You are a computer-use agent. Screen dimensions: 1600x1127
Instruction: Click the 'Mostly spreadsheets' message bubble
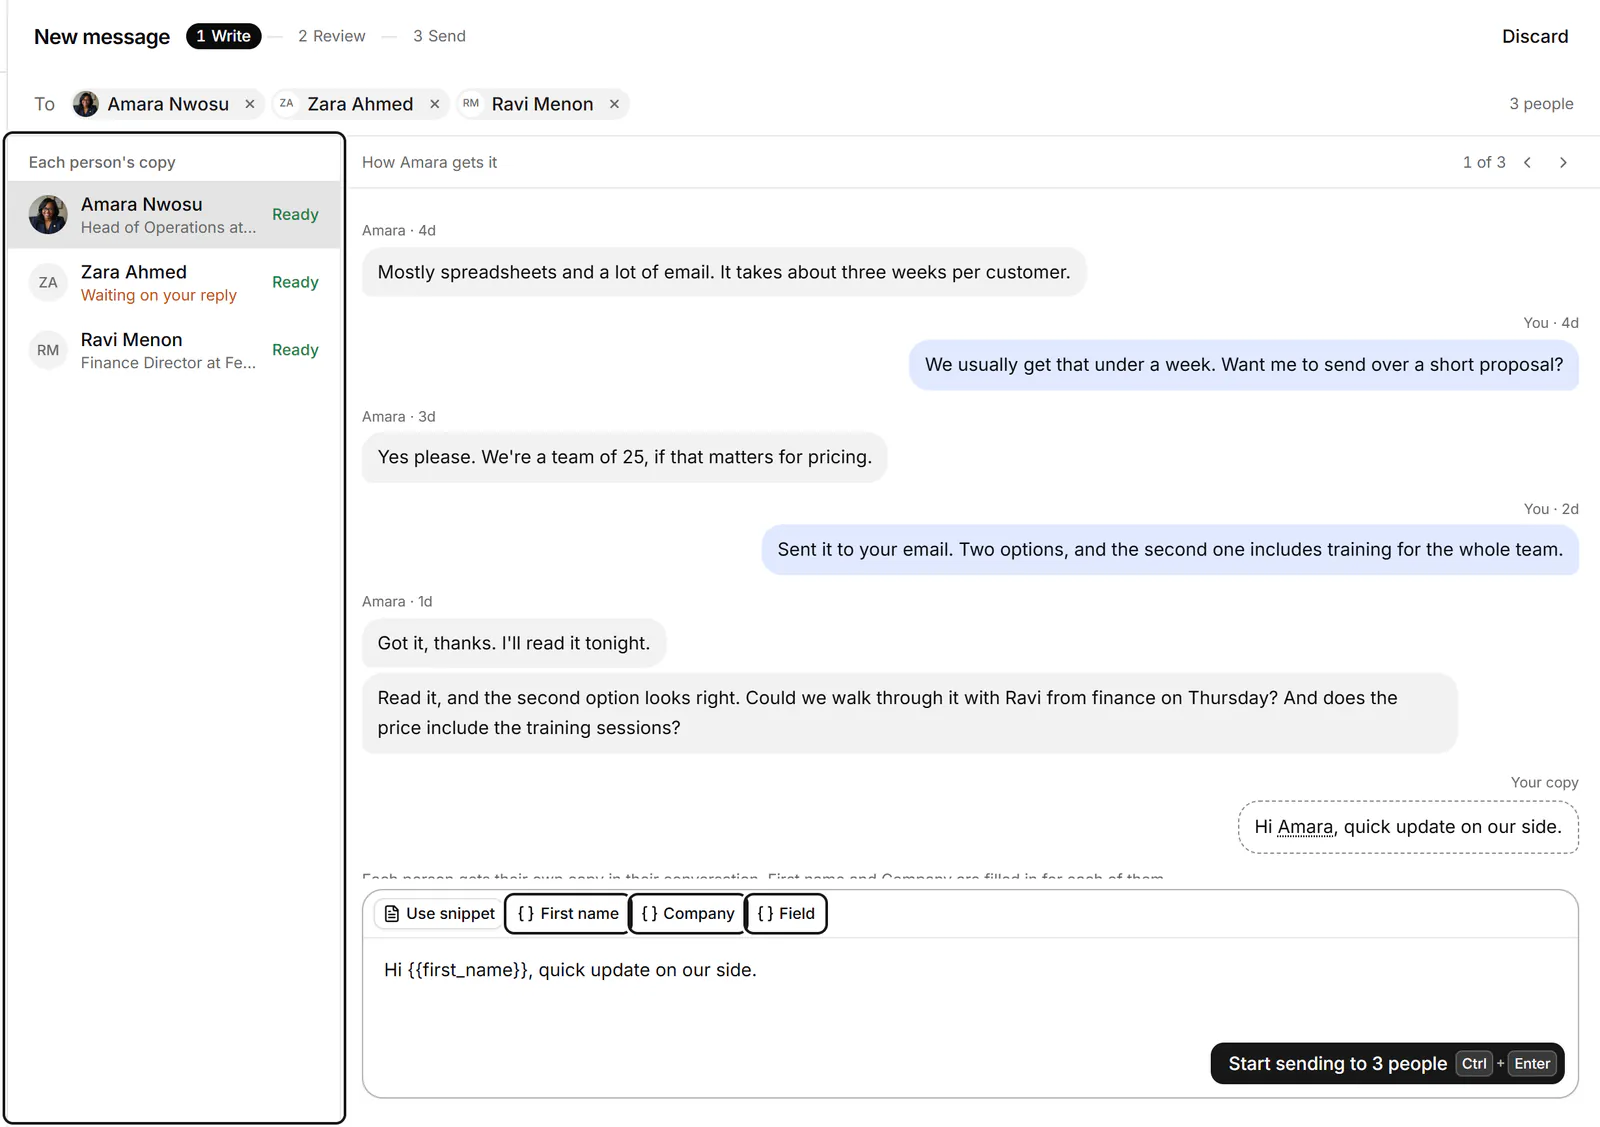(724, 272)
